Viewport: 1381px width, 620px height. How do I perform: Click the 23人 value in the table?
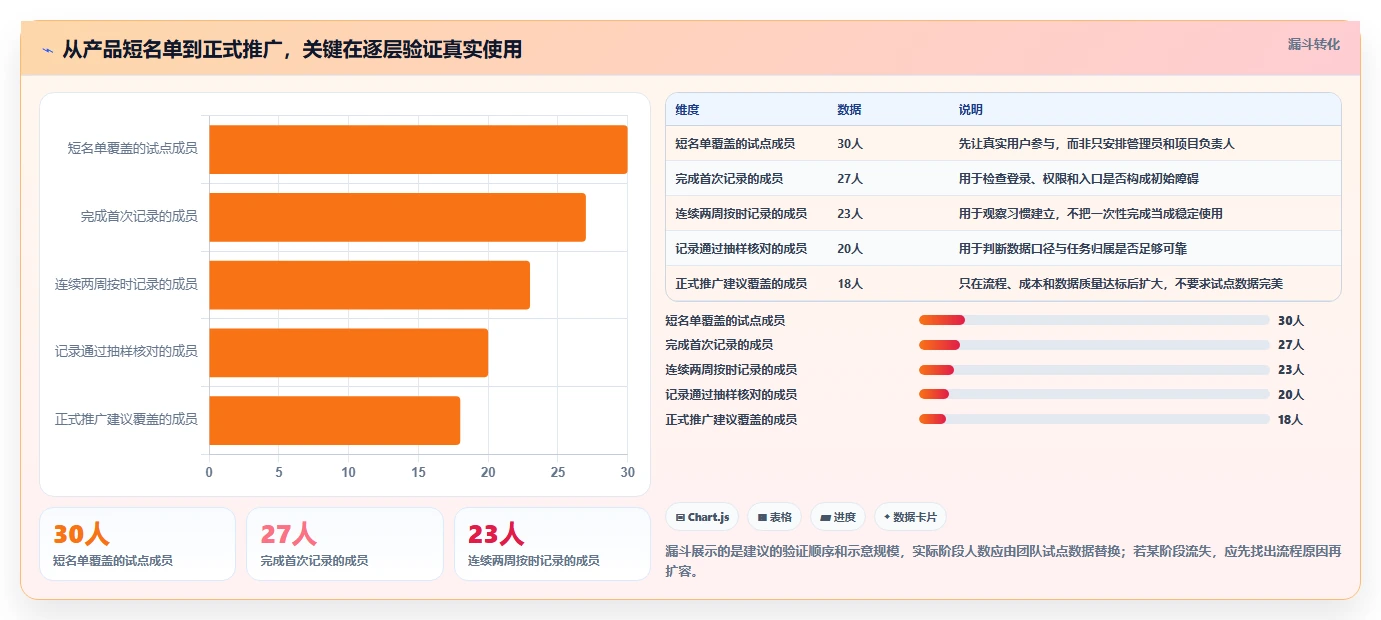tap(850, 214)
